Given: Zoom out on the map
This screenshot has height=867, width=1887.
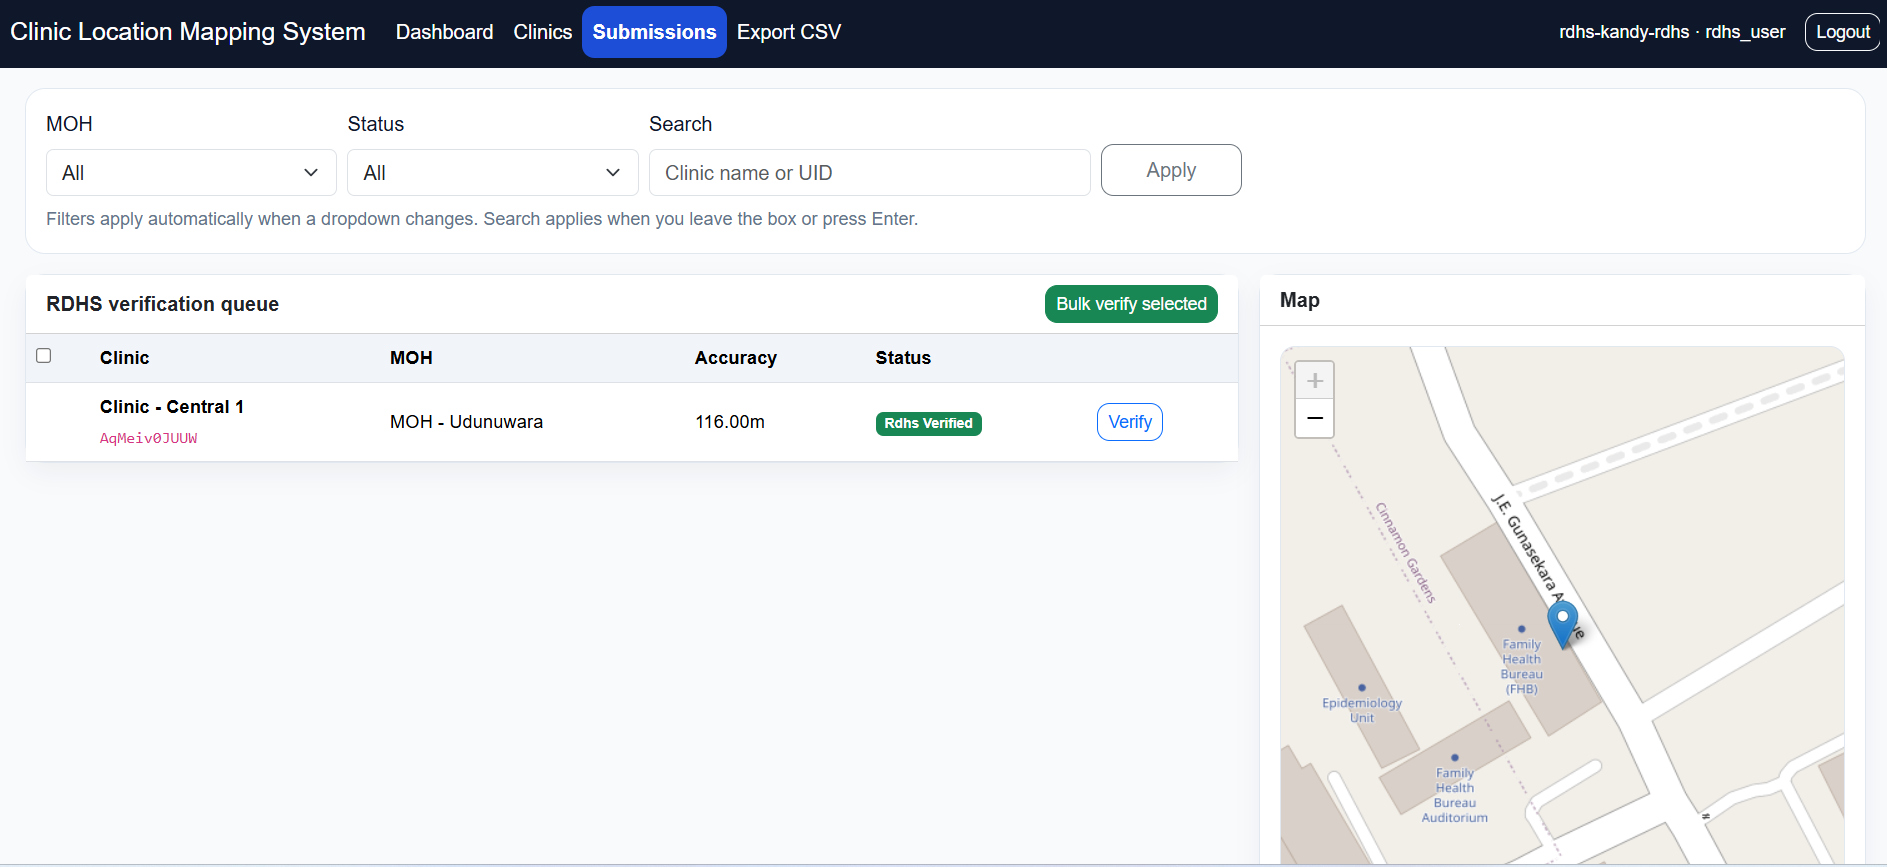Looking at the screenshot, I should click(1315, 418).
